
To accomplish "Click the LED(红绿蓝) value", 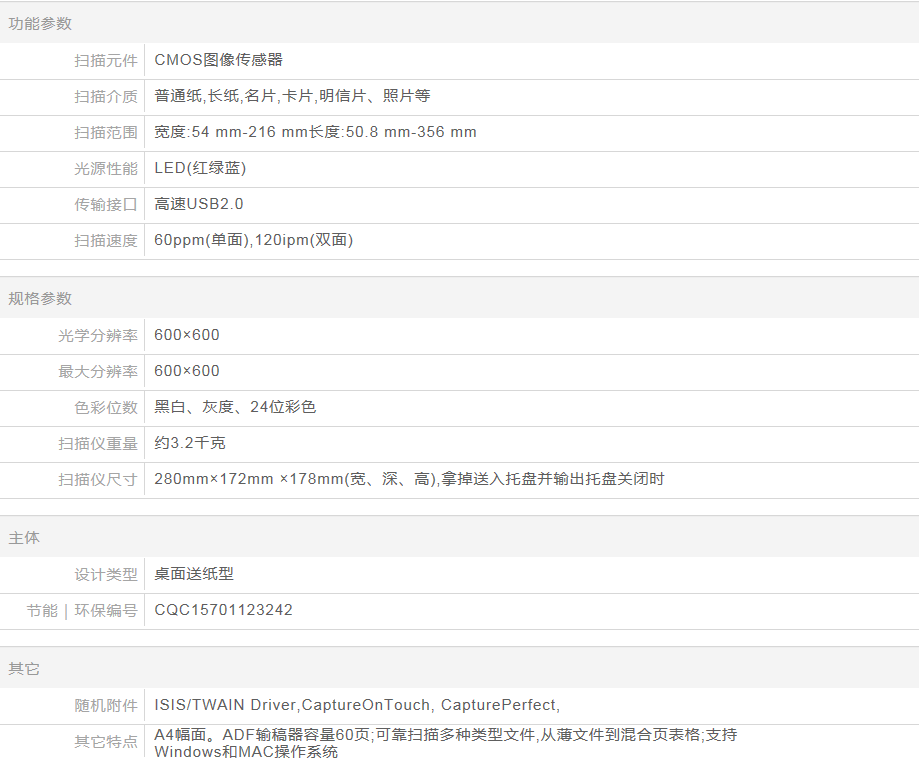I will pos(200,168).
